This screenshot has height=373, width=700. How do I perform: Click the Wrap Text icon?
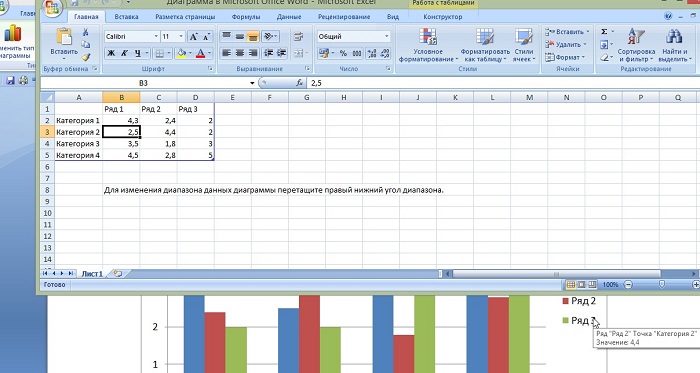298,37
